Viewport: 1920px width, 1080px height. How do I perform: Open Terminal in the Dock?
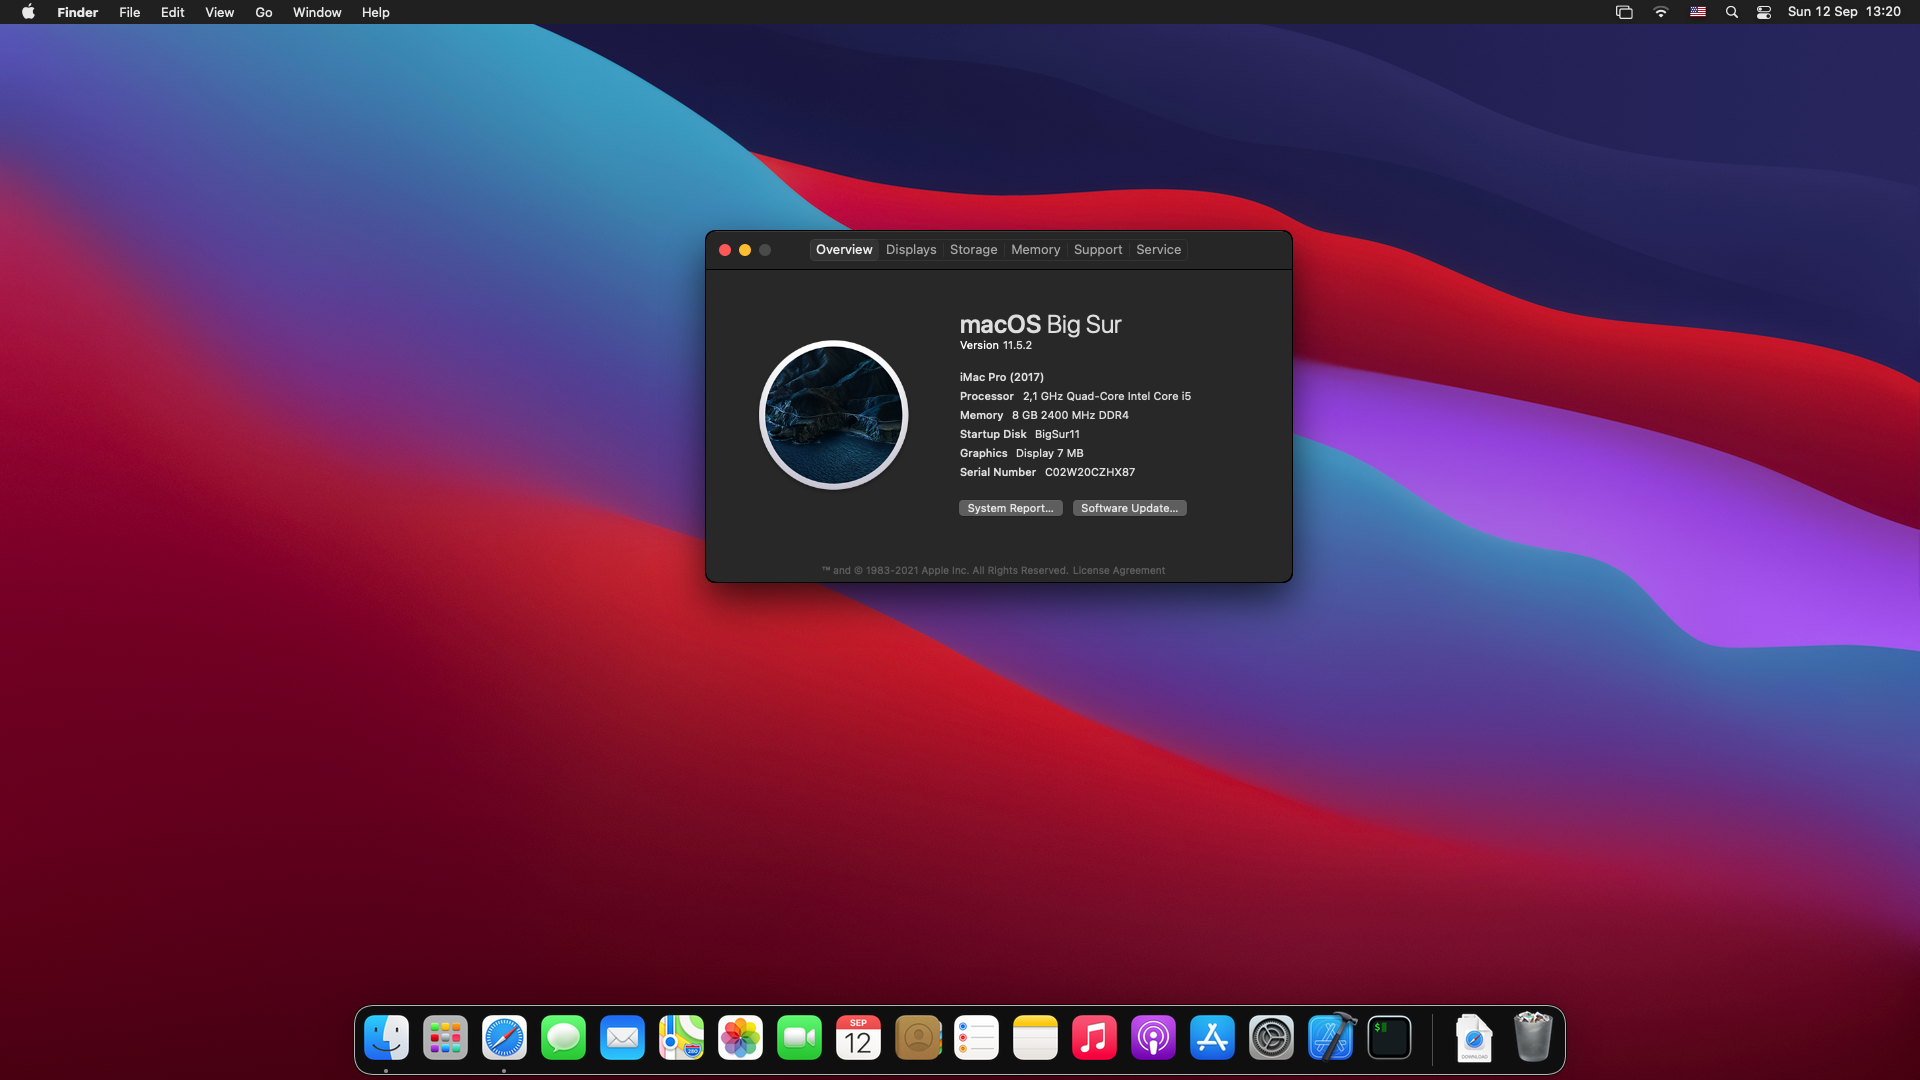coord(1389,1039)
